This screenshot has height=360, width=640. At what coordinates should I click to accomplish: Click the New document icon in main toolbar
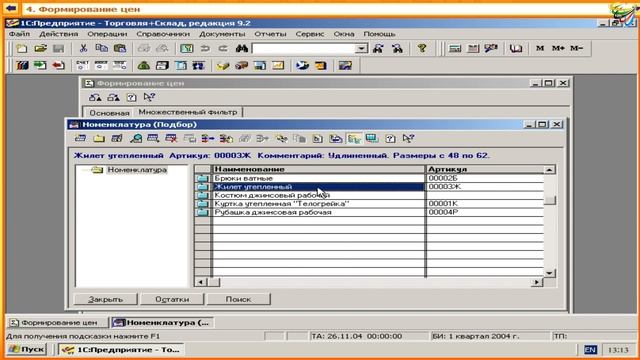click(x=22, y=49)
